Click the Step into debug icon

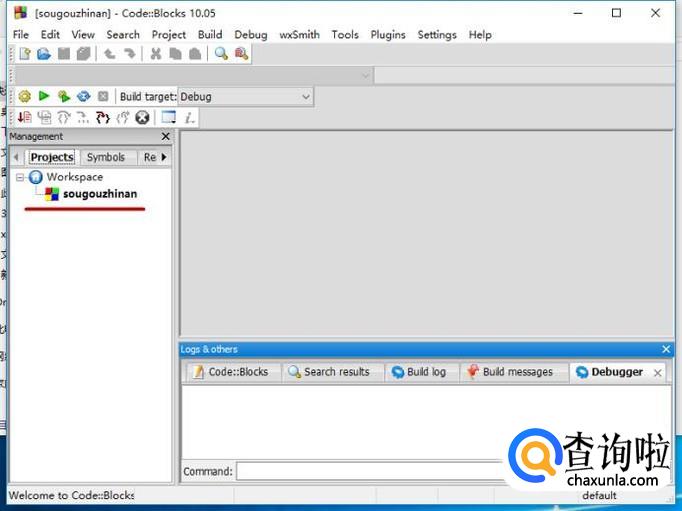103,117
